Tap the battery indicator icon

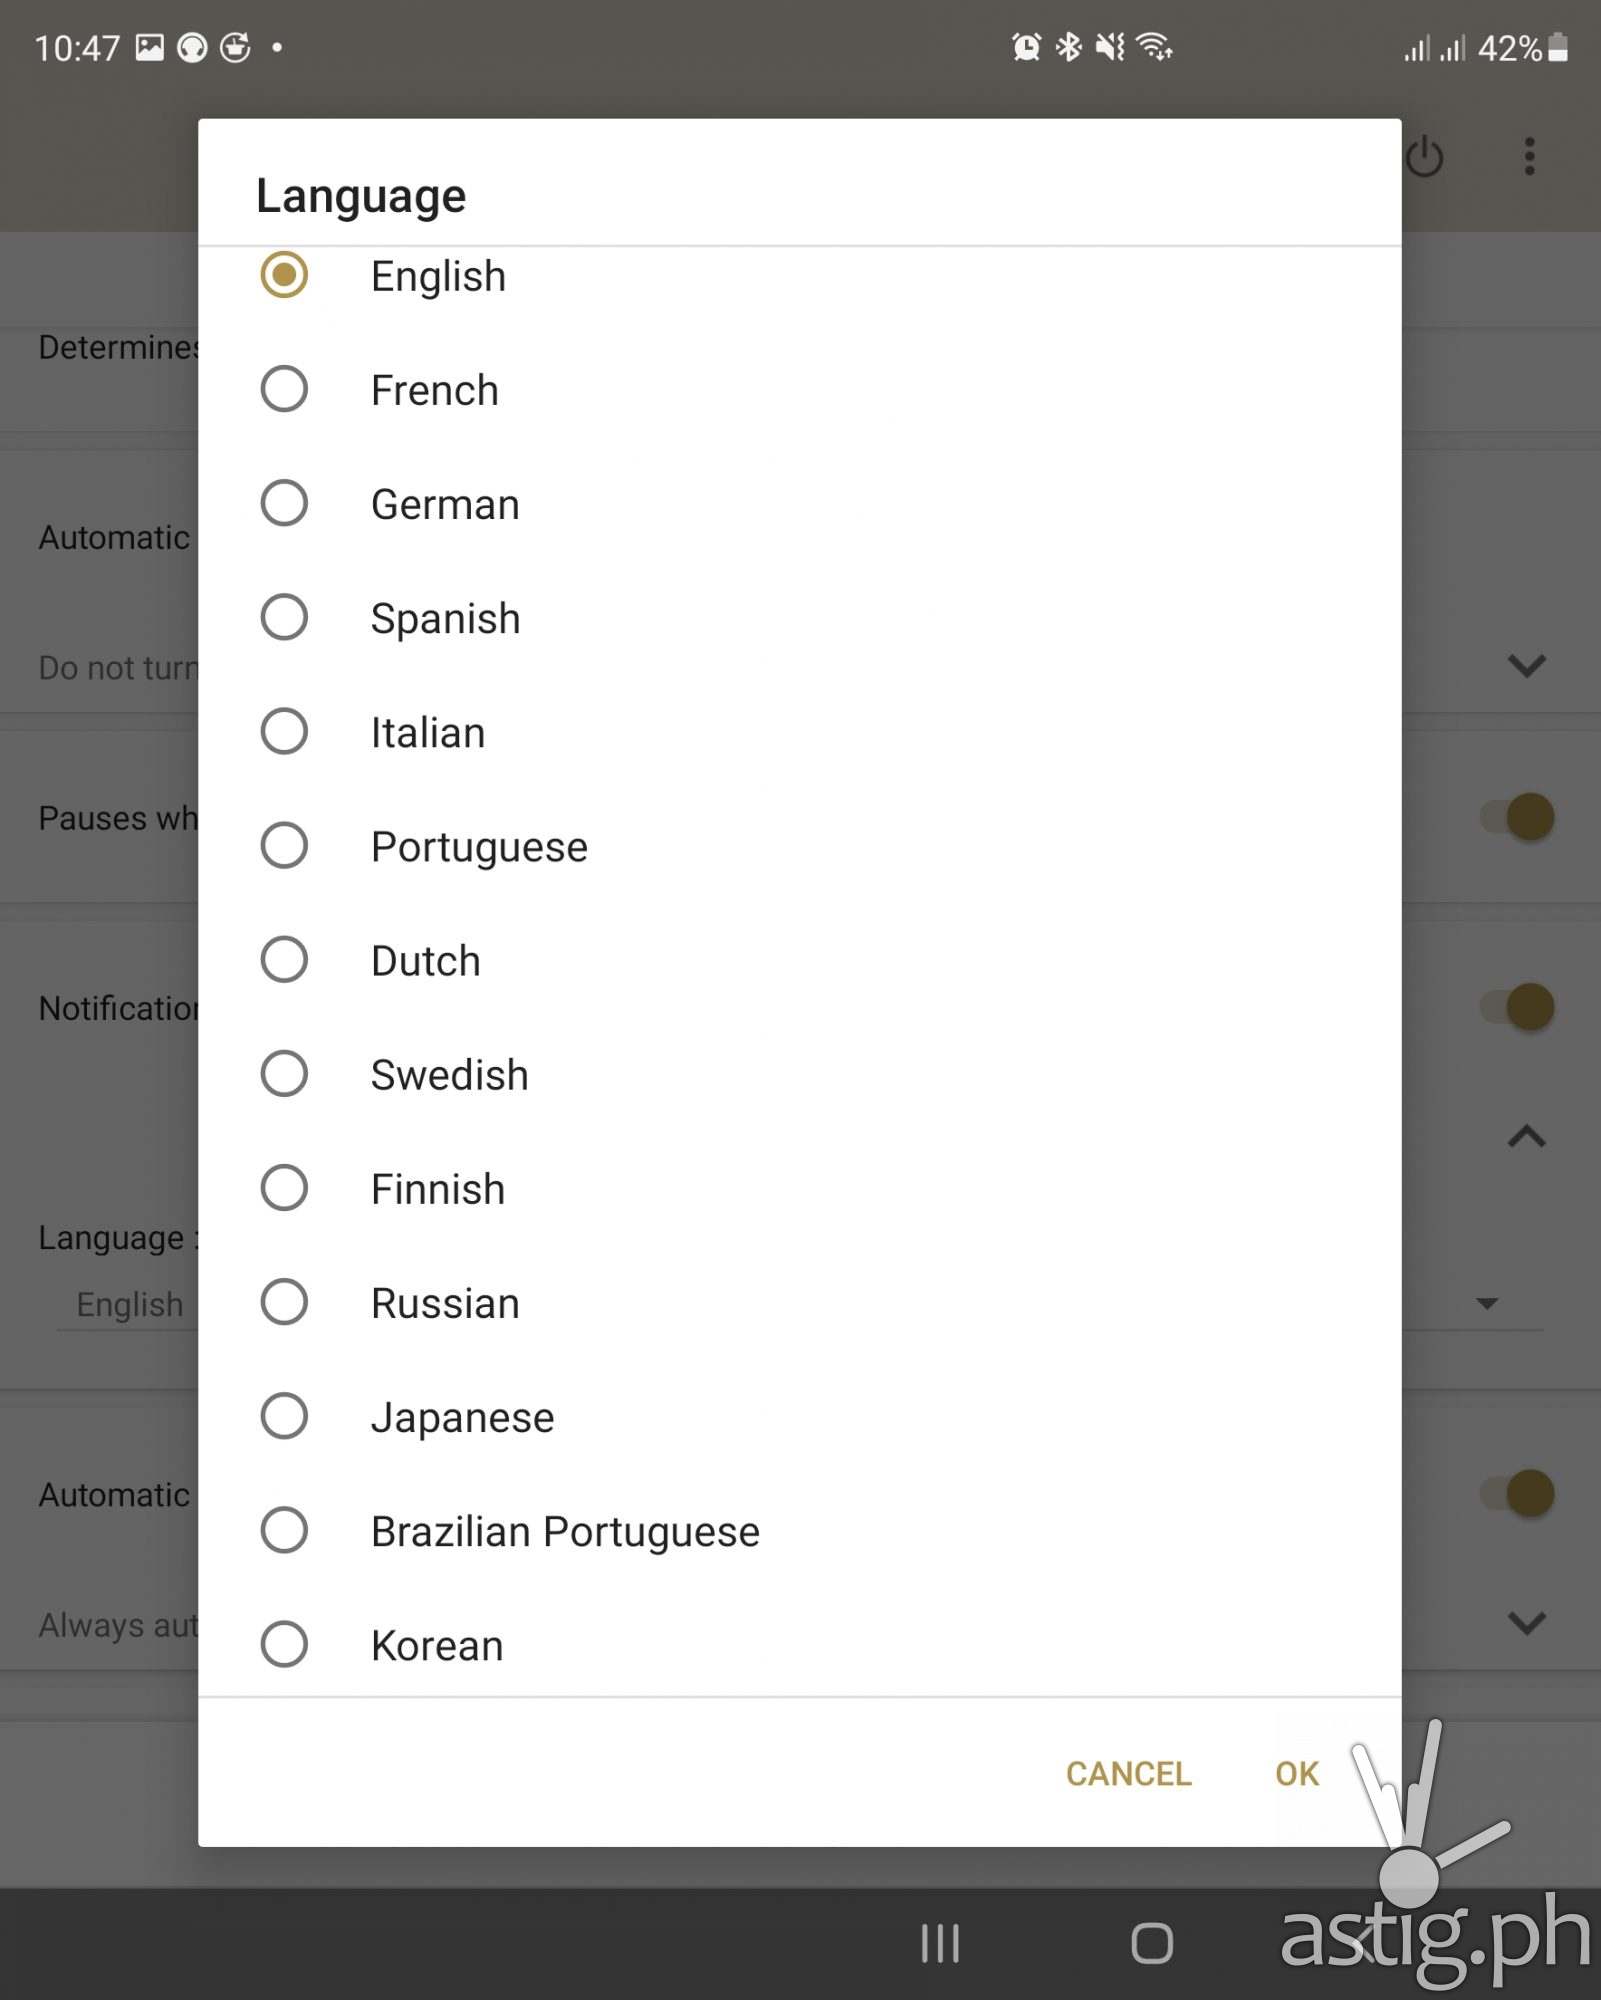point(1558,47)
